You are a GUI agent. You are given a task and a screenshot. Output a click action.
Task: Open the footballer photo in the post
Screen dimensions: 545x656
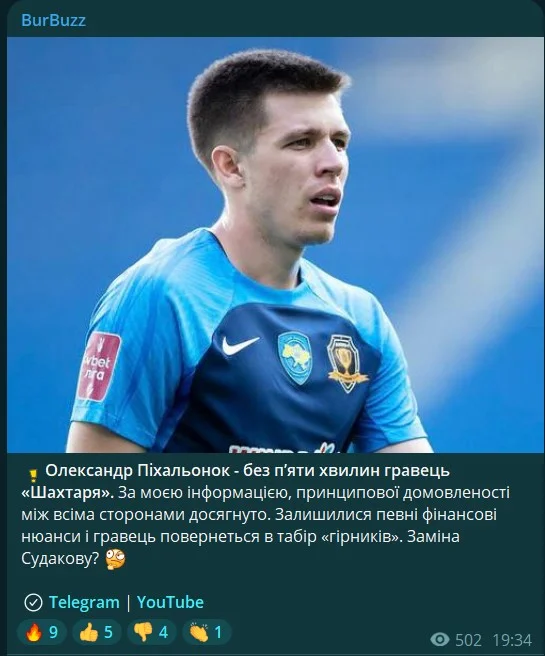coord(275,245)
